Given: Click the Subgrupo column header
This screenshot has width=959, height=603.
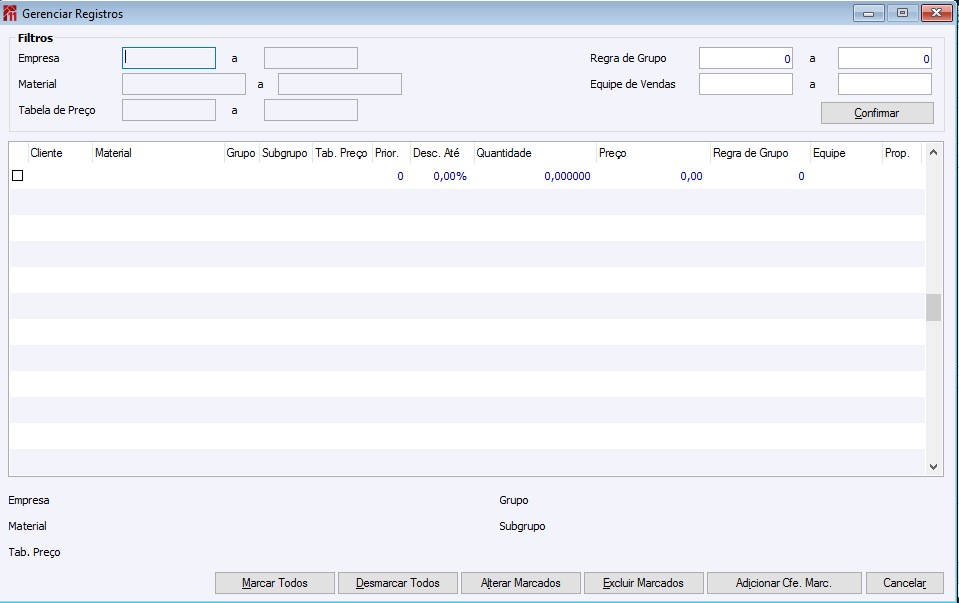Looking at the screenshot, I should [285, 153].
